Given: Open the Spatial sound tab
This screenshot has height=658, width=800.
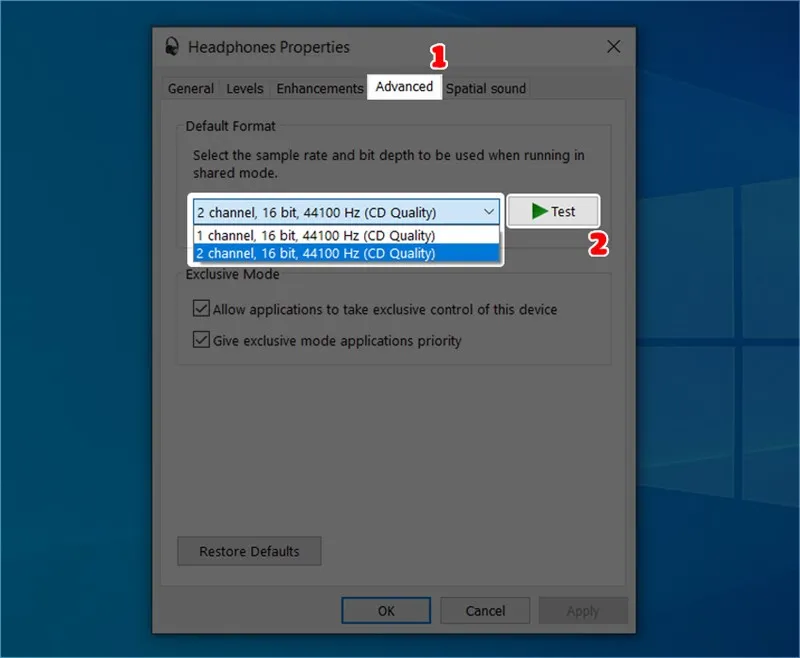Looking at the screenshot, I should 486,88.
